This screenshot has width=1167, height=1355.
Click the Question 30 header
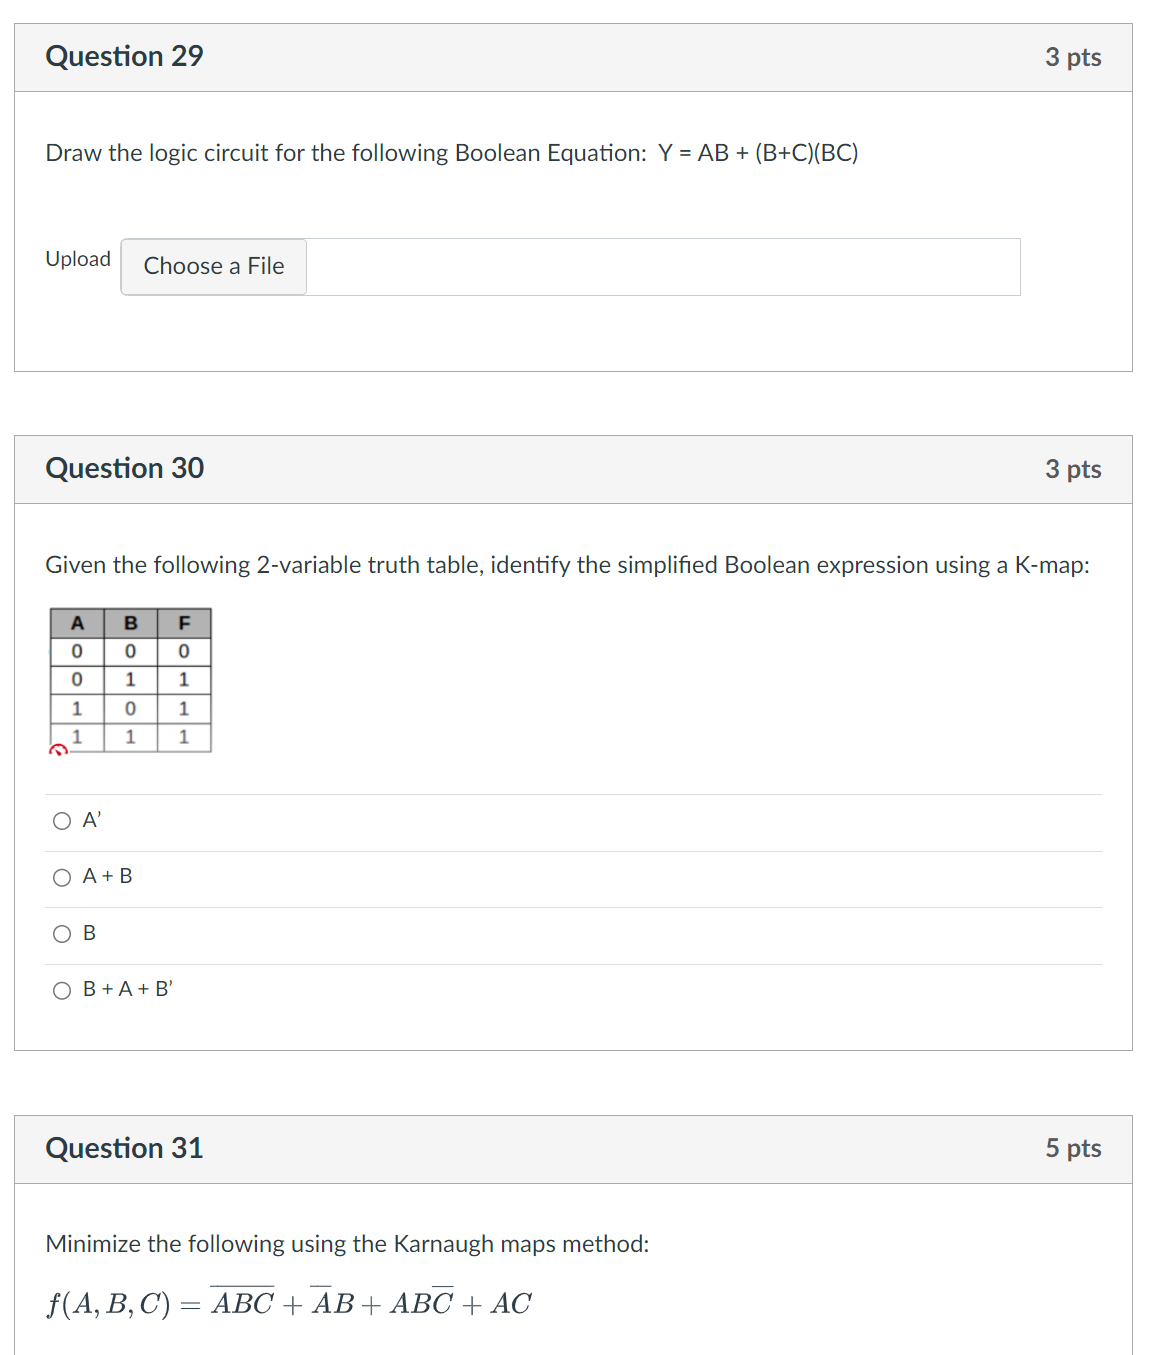(x=126, y=467)
